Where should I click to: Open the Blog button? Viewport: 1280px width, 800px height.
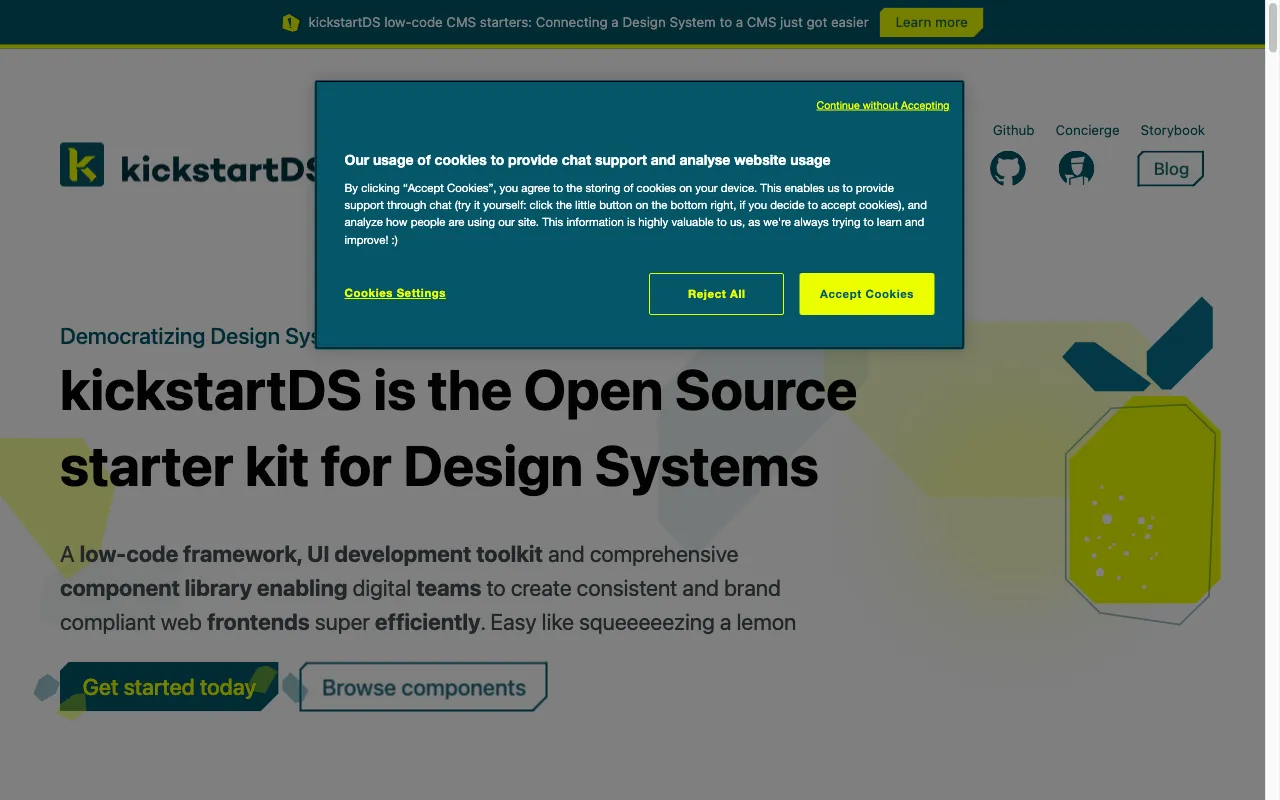[x=1170, y=169]
